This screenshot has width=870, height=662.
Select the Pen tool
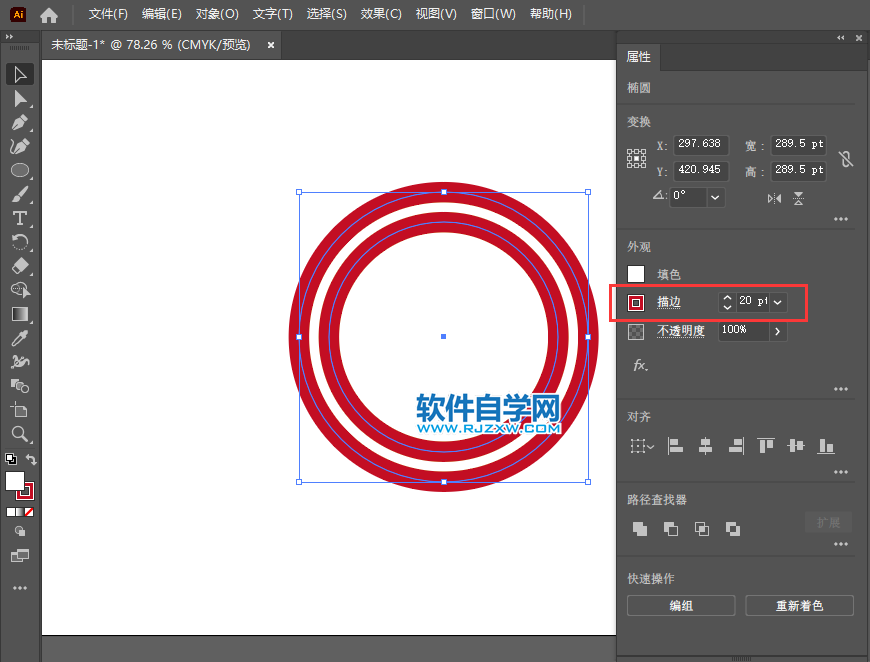(x=21, y=122)
